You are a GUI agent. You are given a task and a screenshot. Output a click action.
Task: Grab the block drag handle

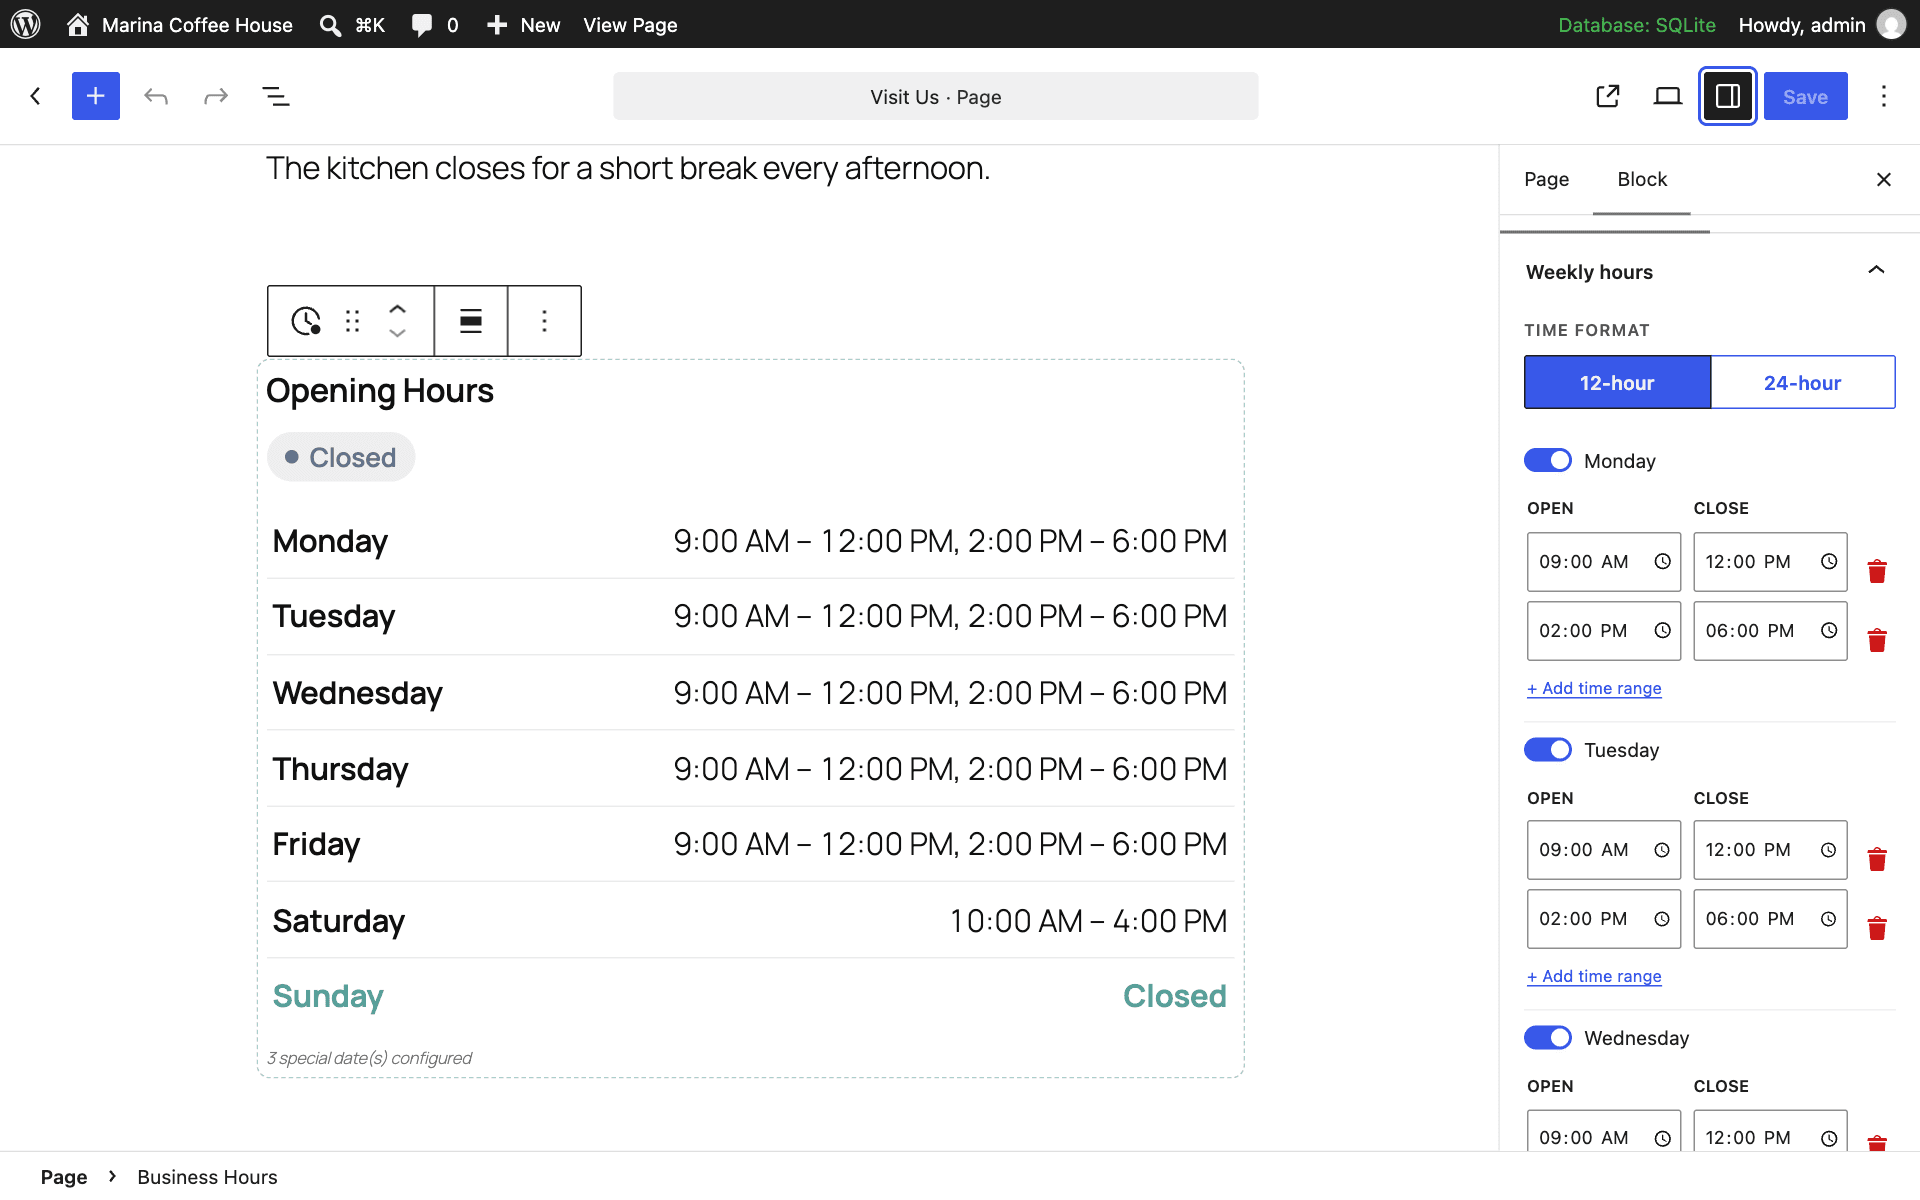point(352,321)
